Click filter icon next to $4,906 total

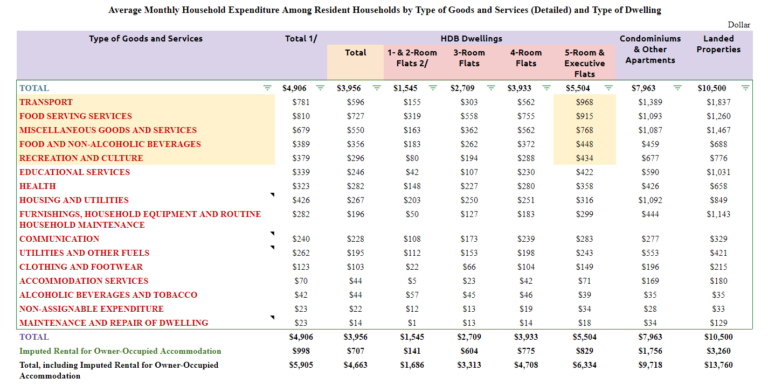tap(320, 88)
